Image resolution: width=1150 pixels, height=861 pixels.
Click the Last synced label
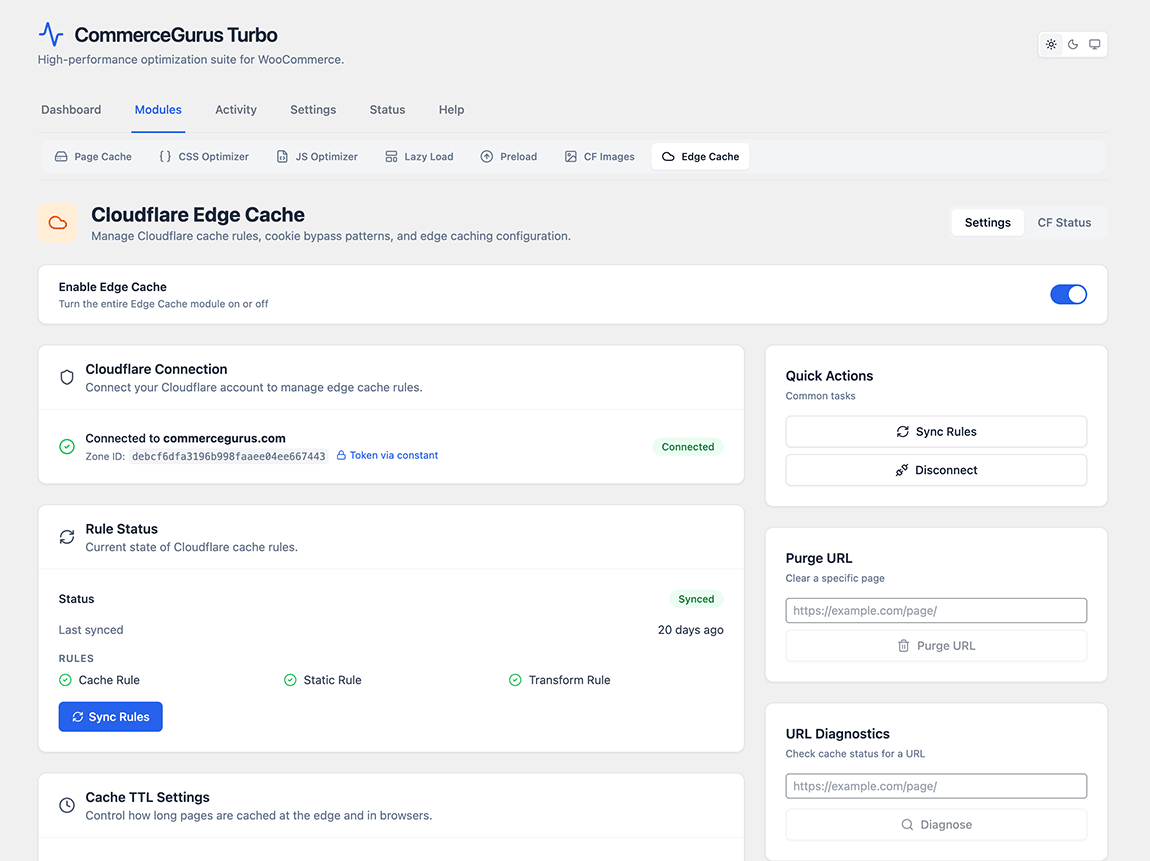click(x=91, y=630)
